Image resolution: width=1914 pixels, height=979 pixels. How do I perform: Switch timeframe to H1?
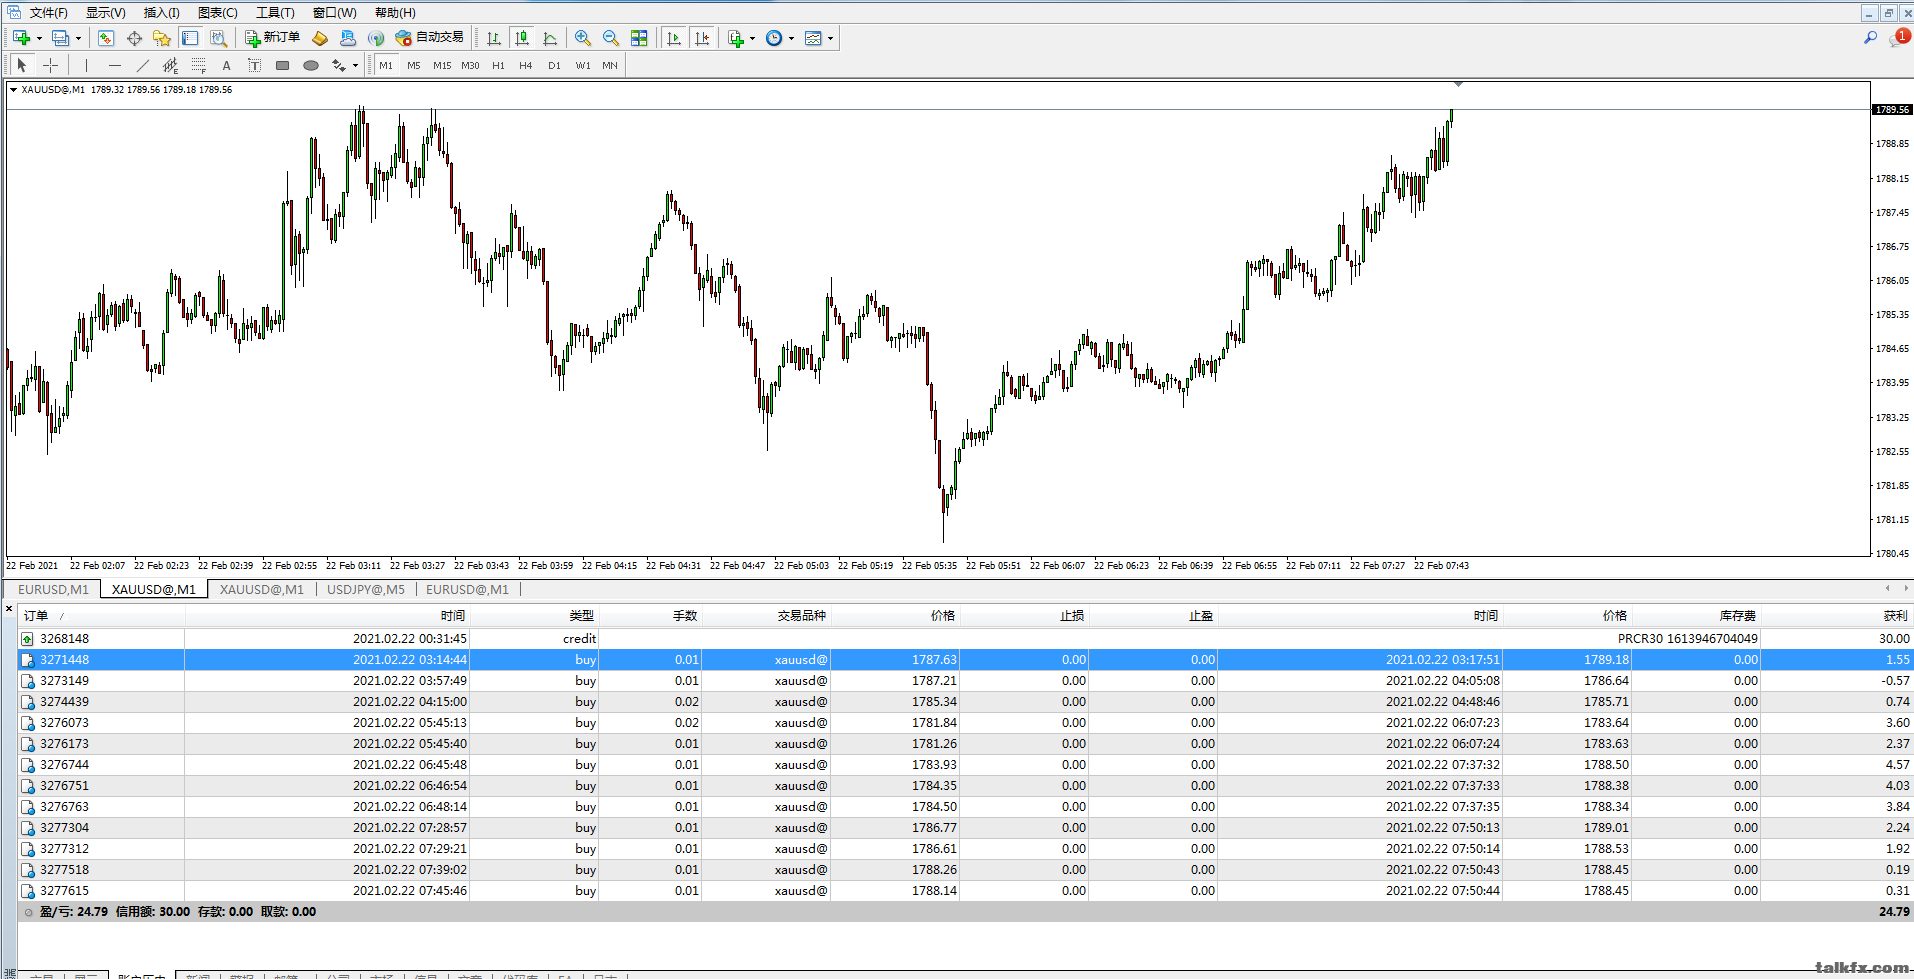(x=498, y=66)
